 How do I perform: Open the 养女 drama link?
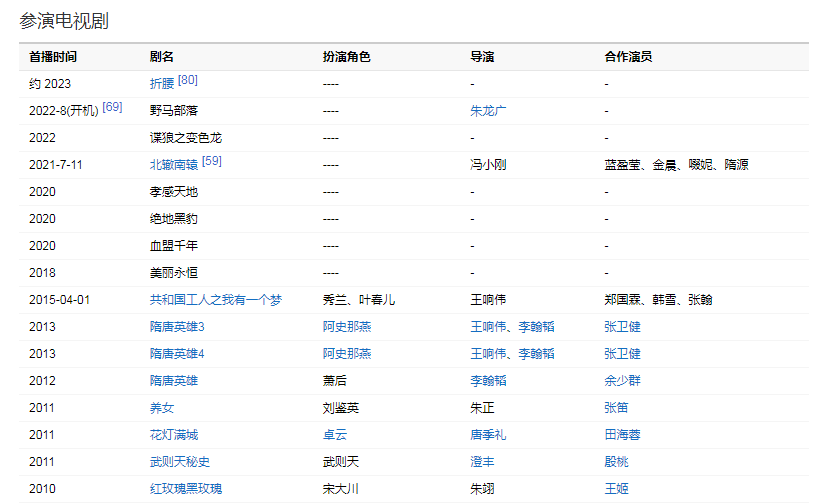(x=162, y=408)
